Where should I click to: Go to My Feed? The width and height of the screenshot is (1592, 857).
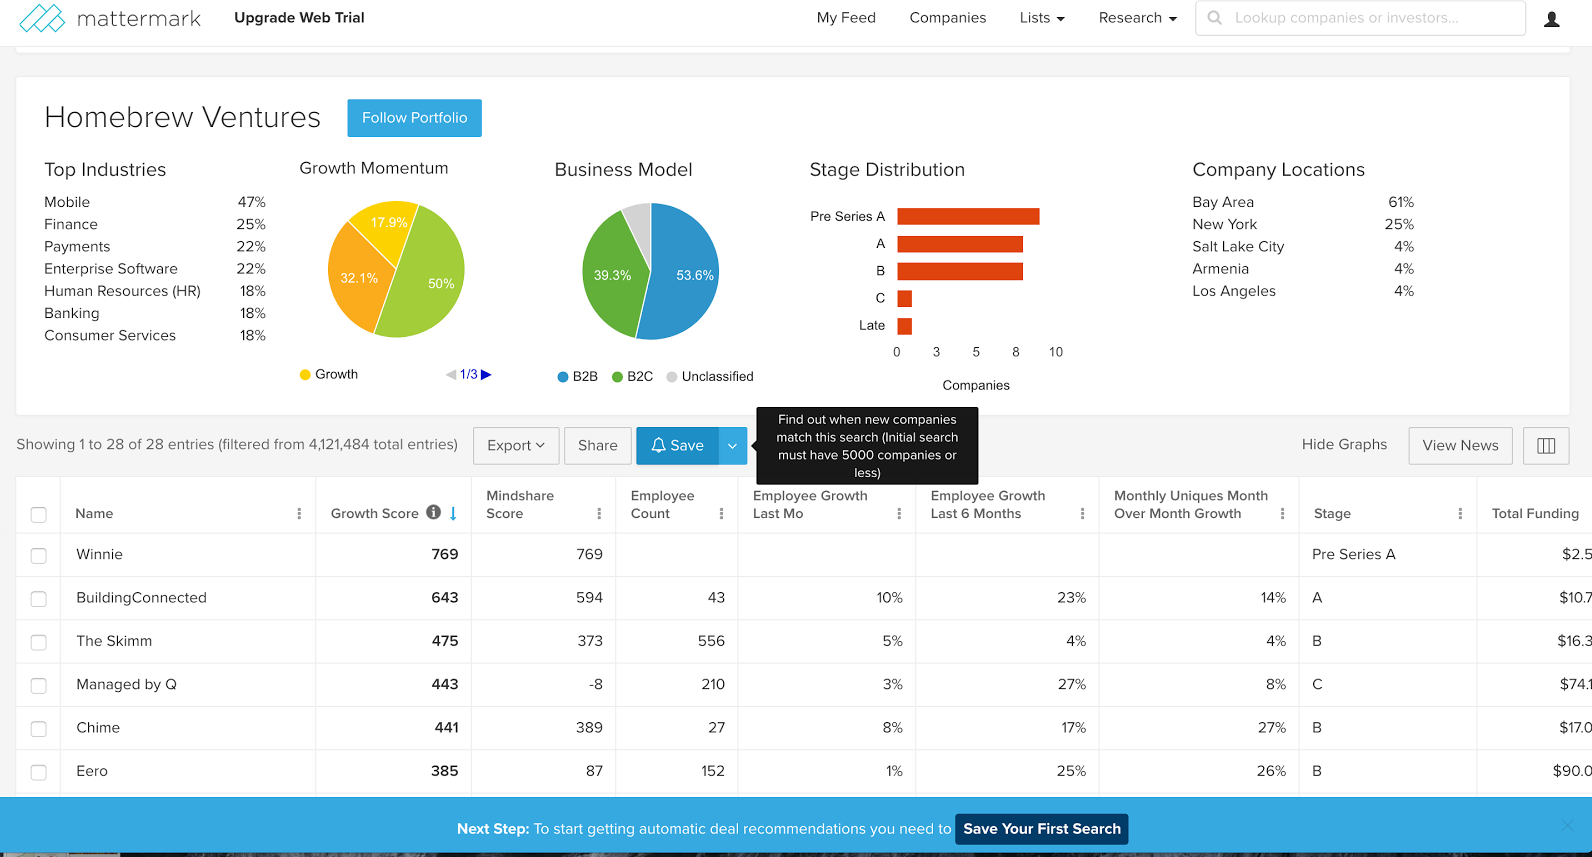(x=846, y=18)
